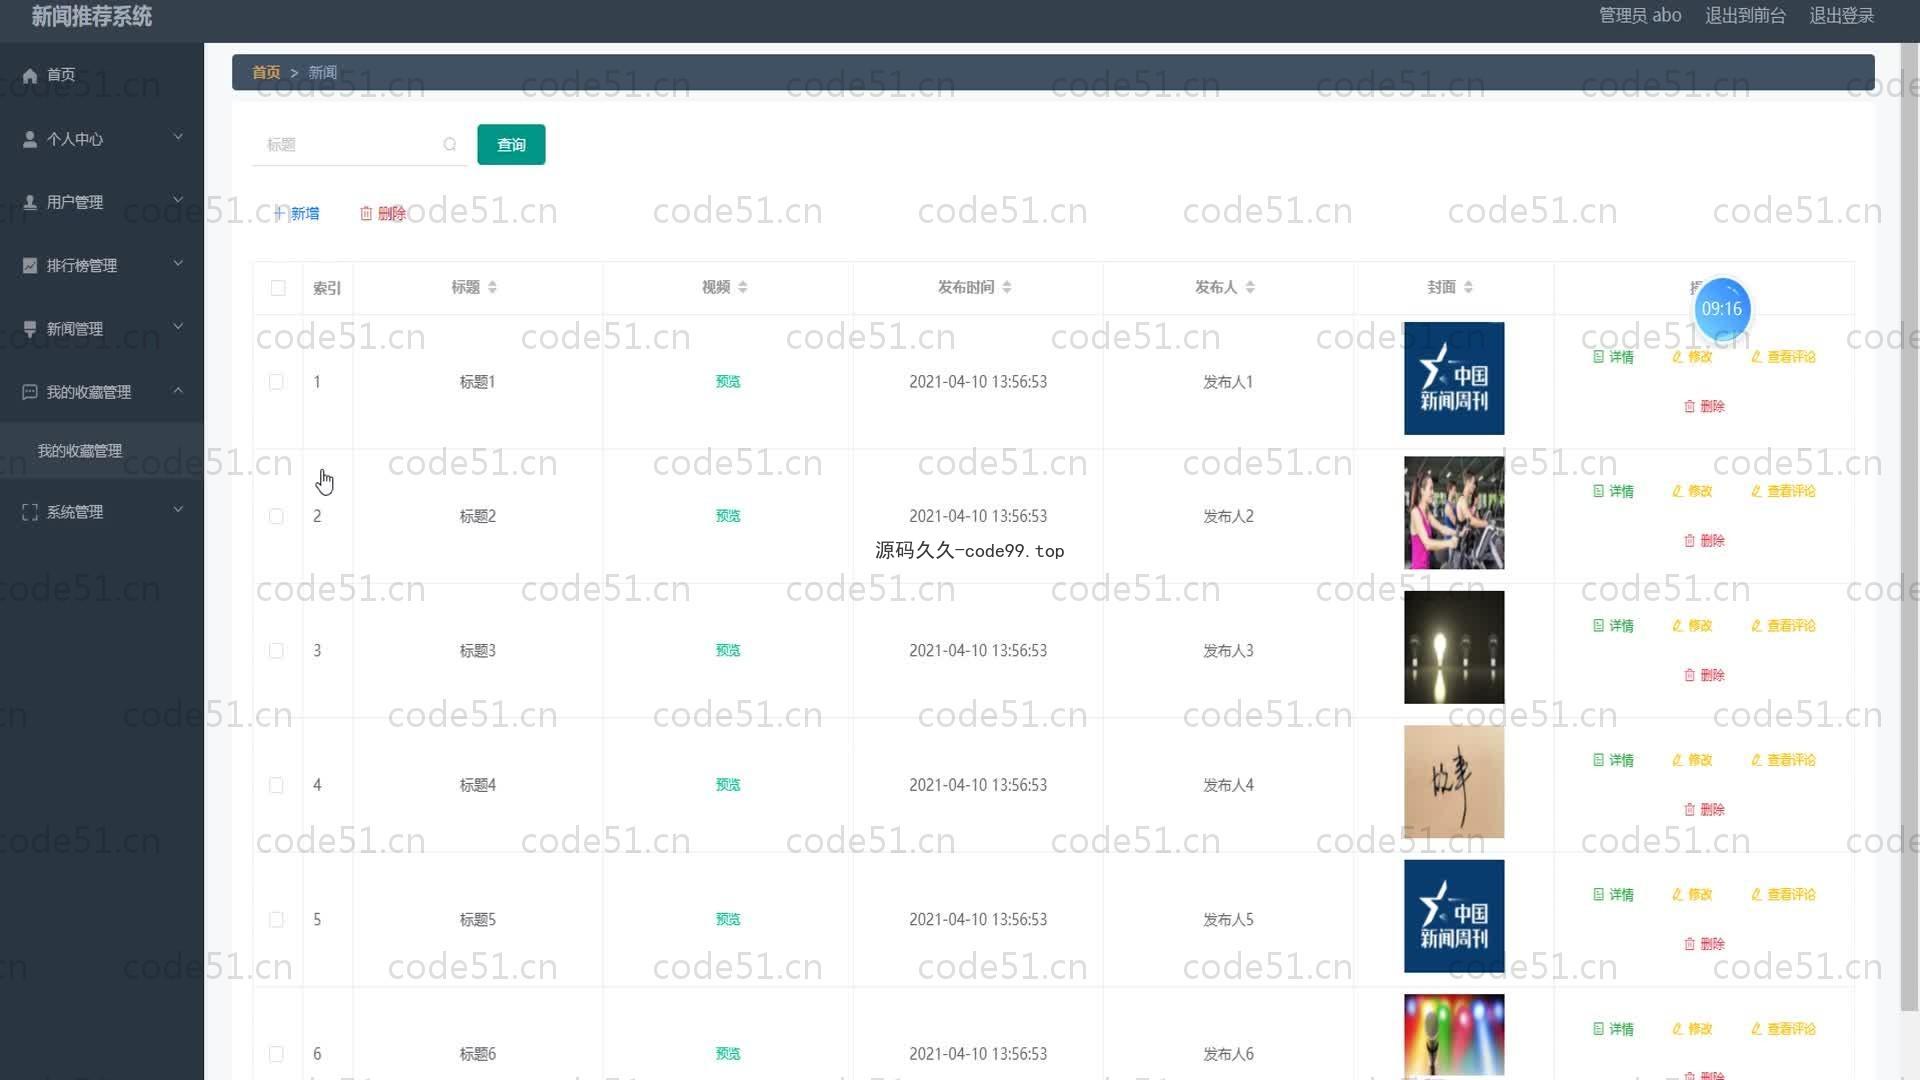Click 查看评论 for row 标题5

coord(1783,895)
